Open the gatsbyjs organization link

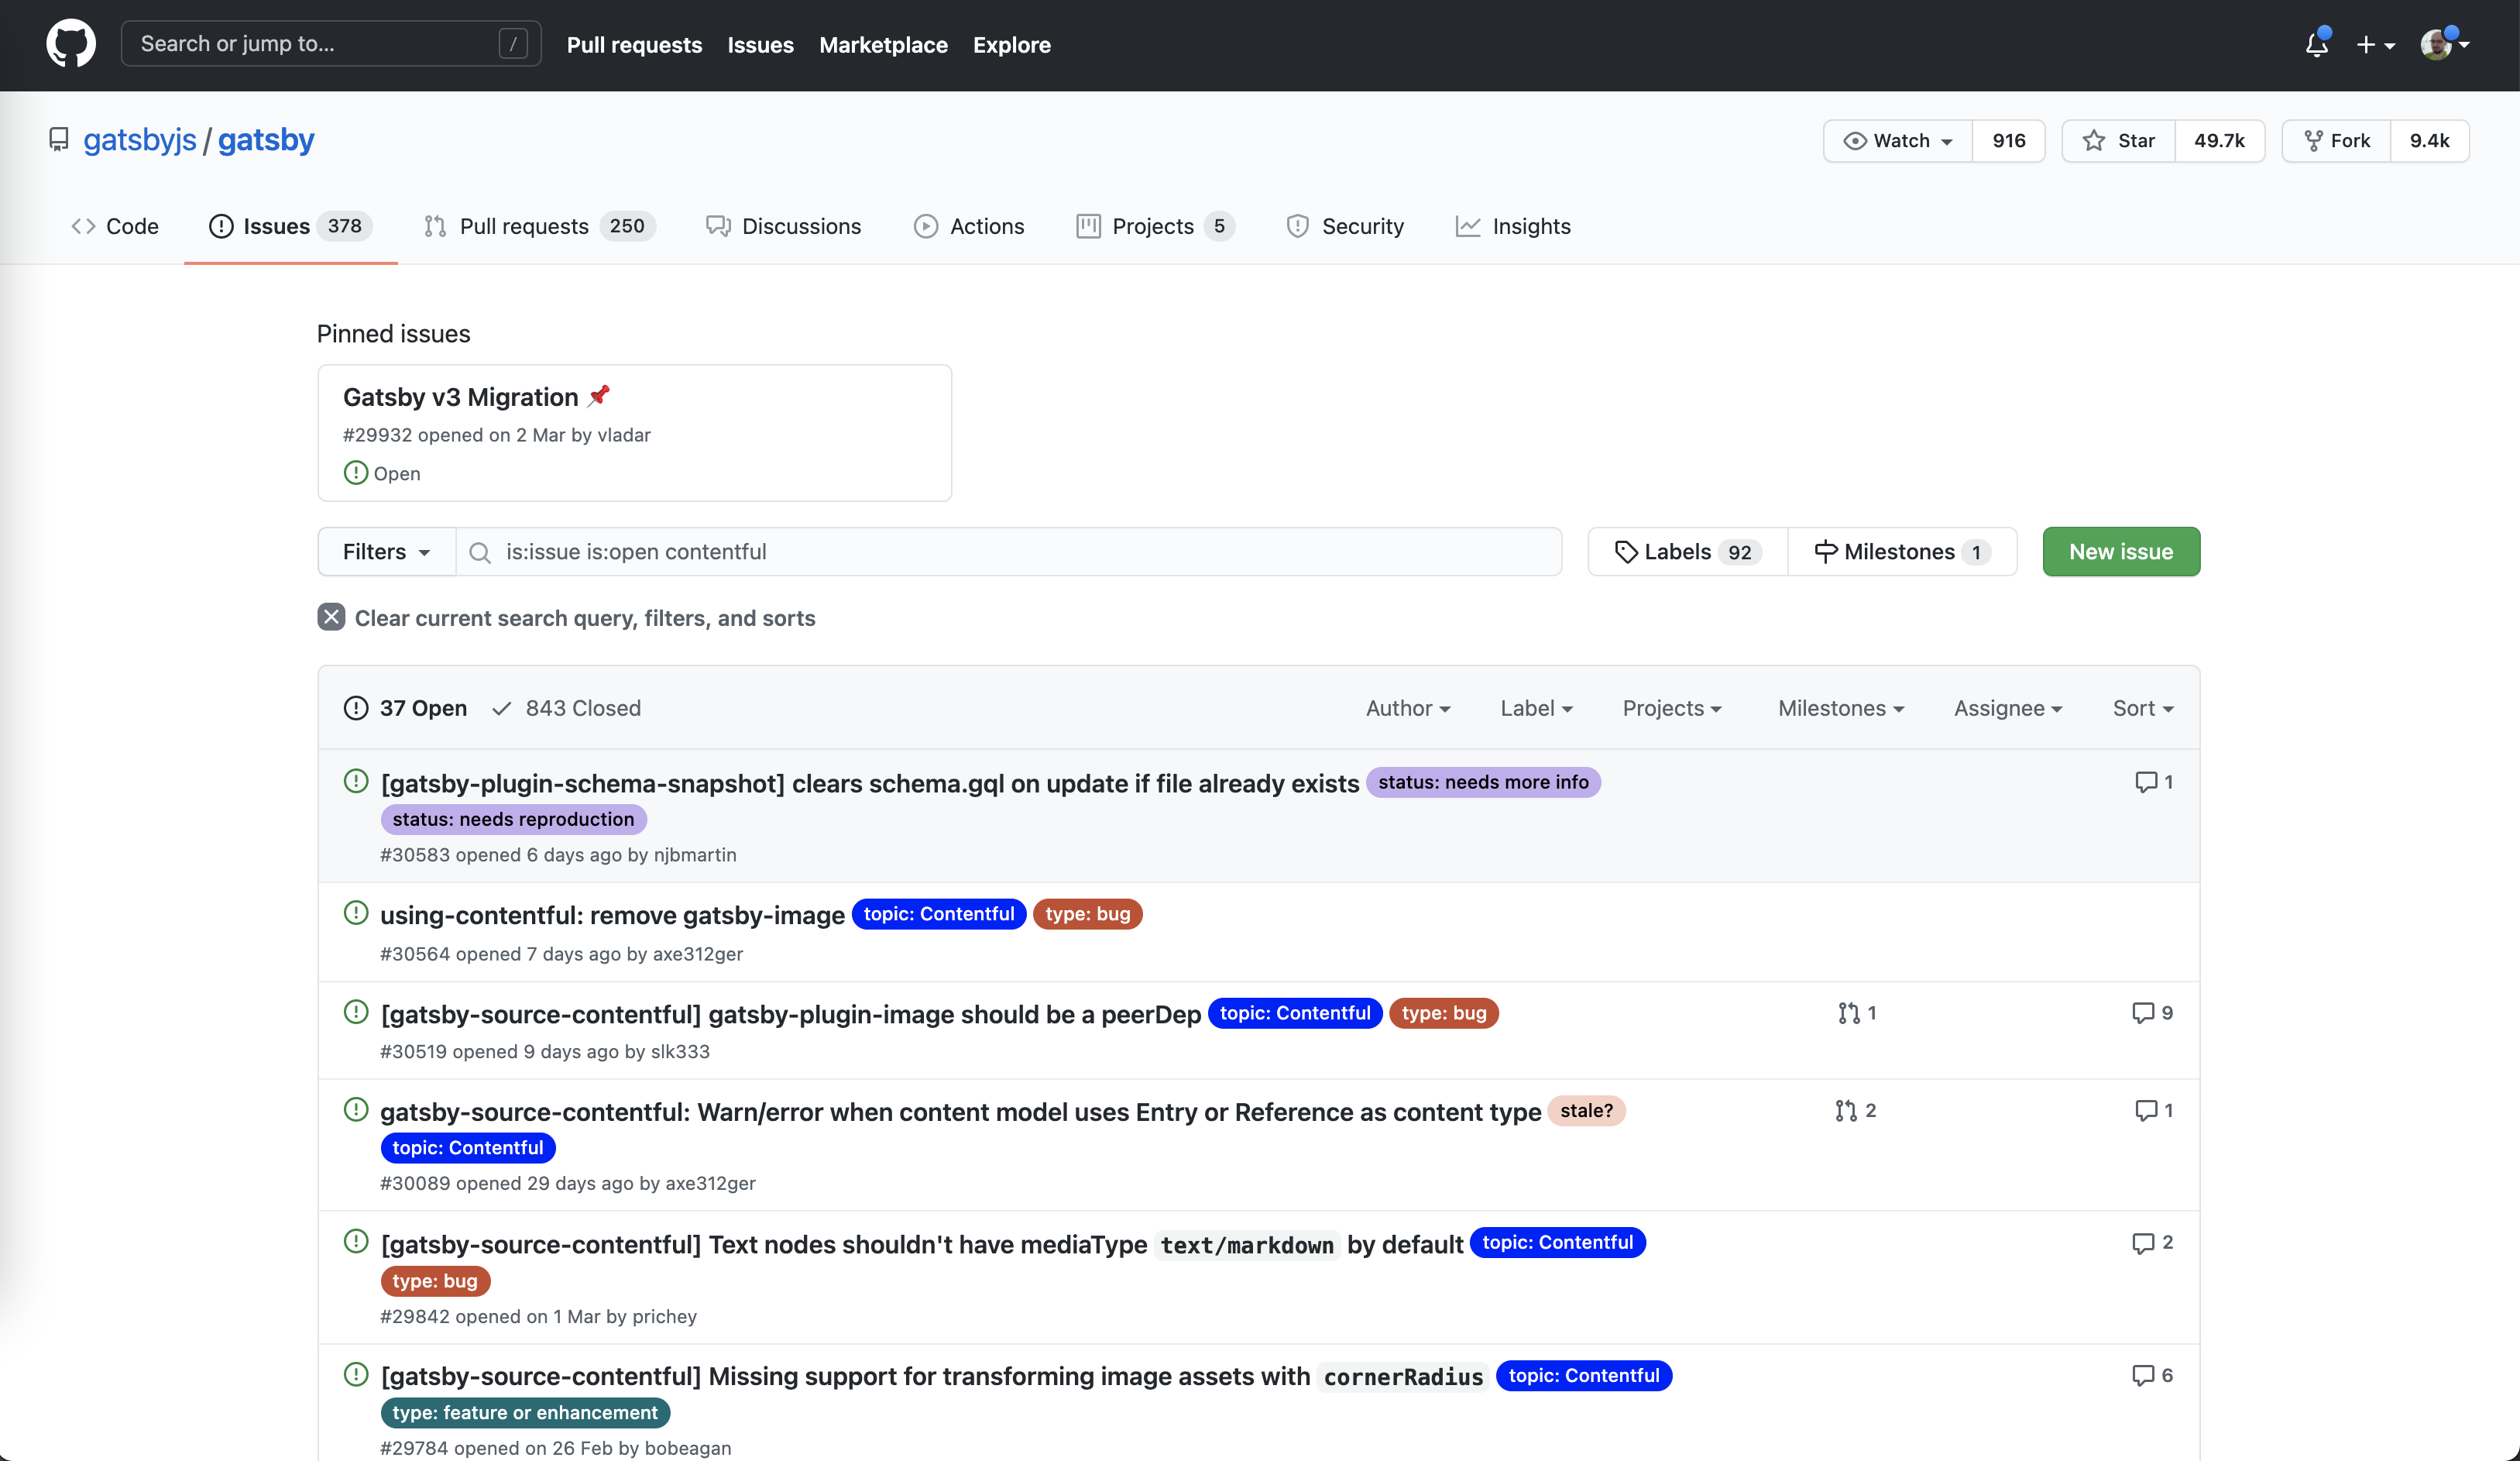[140, 140]
